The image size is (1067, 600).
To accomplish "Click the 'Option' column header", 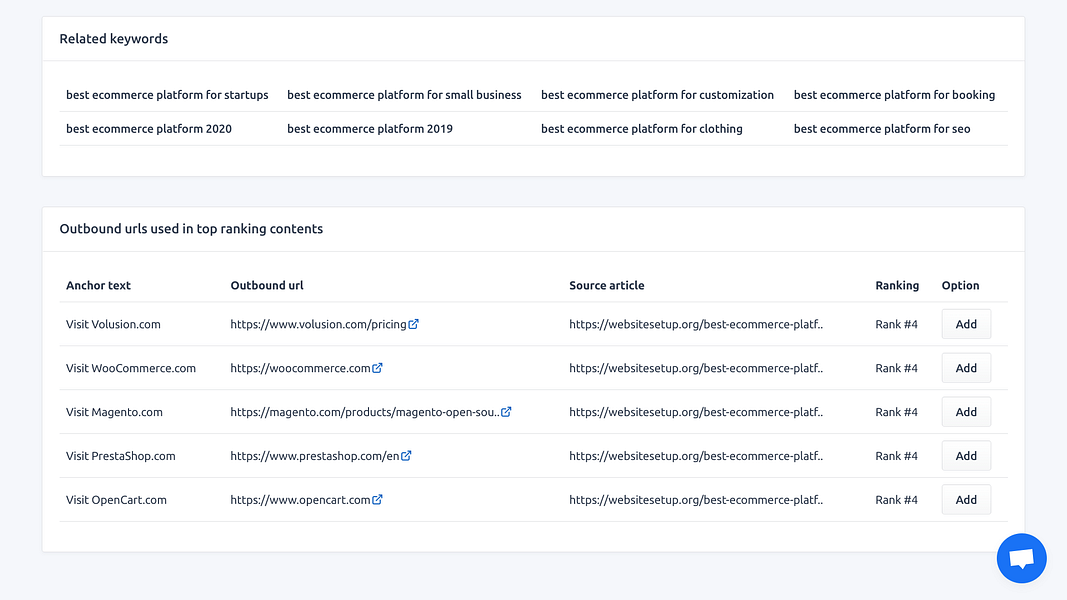I will tap(960, 285).
